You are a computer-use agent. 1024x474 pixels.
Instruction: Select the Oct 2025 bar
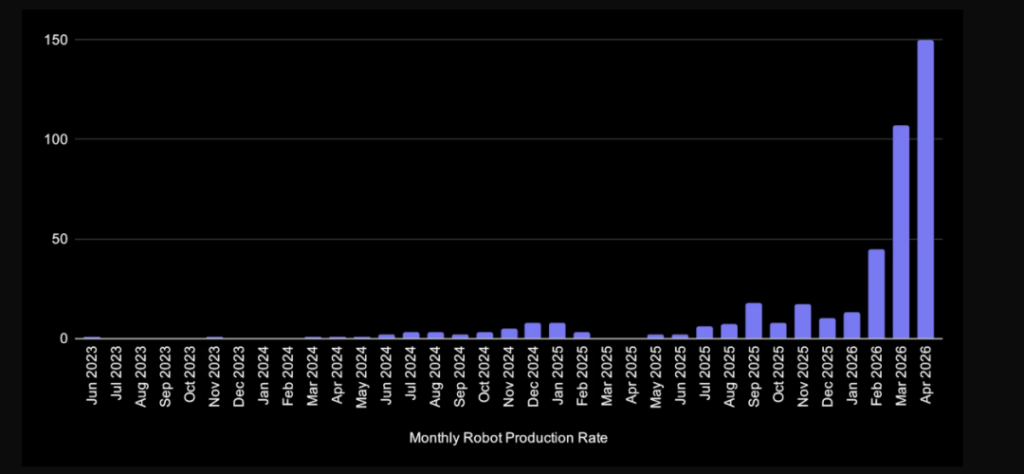pyautogui.click(x=778, y=331)
